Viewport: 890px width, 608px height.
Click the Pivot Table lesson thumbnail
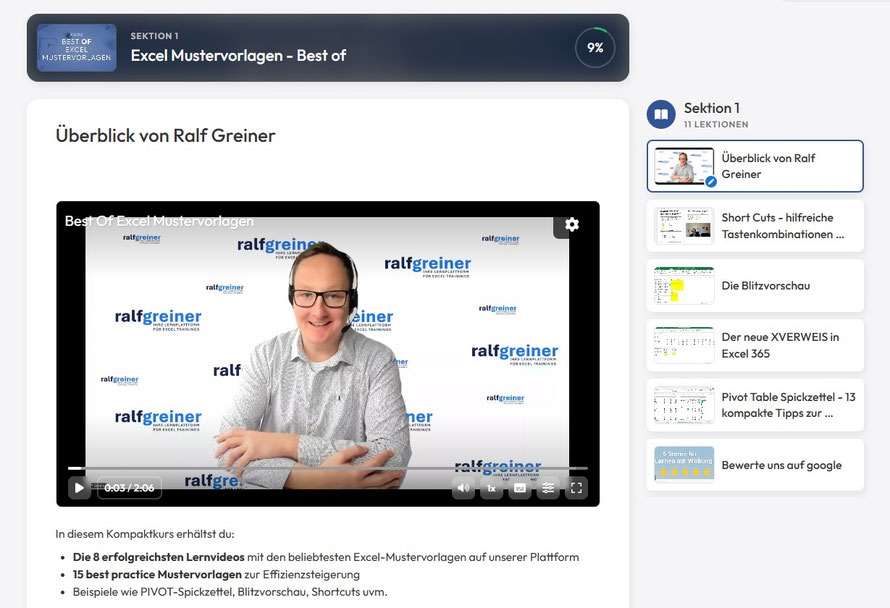pyautogui.click(x=684, y=405)
